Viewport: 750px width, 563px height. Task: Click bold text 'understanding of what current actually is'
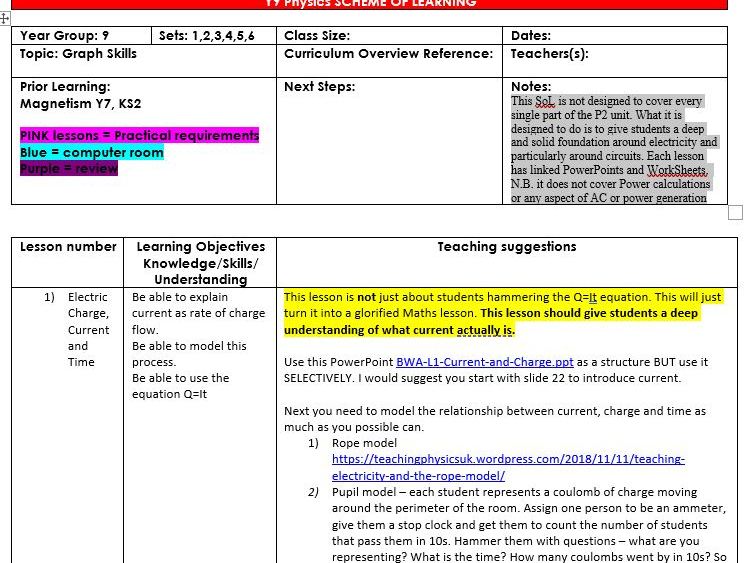[399, 330]
